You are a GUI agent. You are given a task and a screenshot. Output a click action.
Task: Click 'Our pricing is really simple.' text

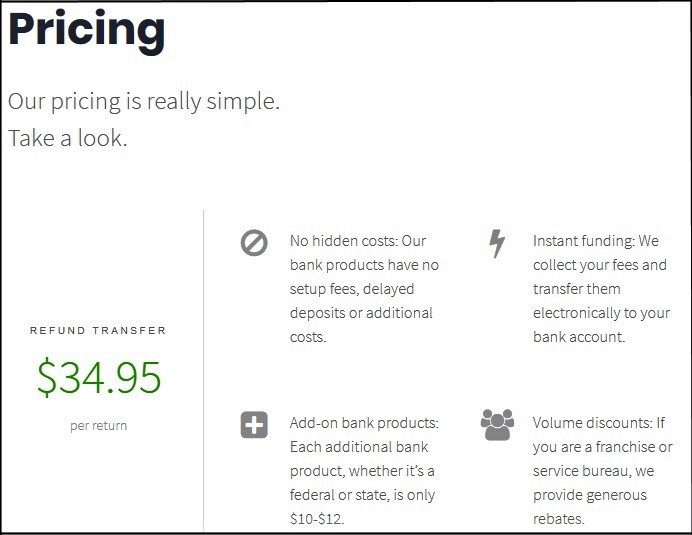click(144, 101)
